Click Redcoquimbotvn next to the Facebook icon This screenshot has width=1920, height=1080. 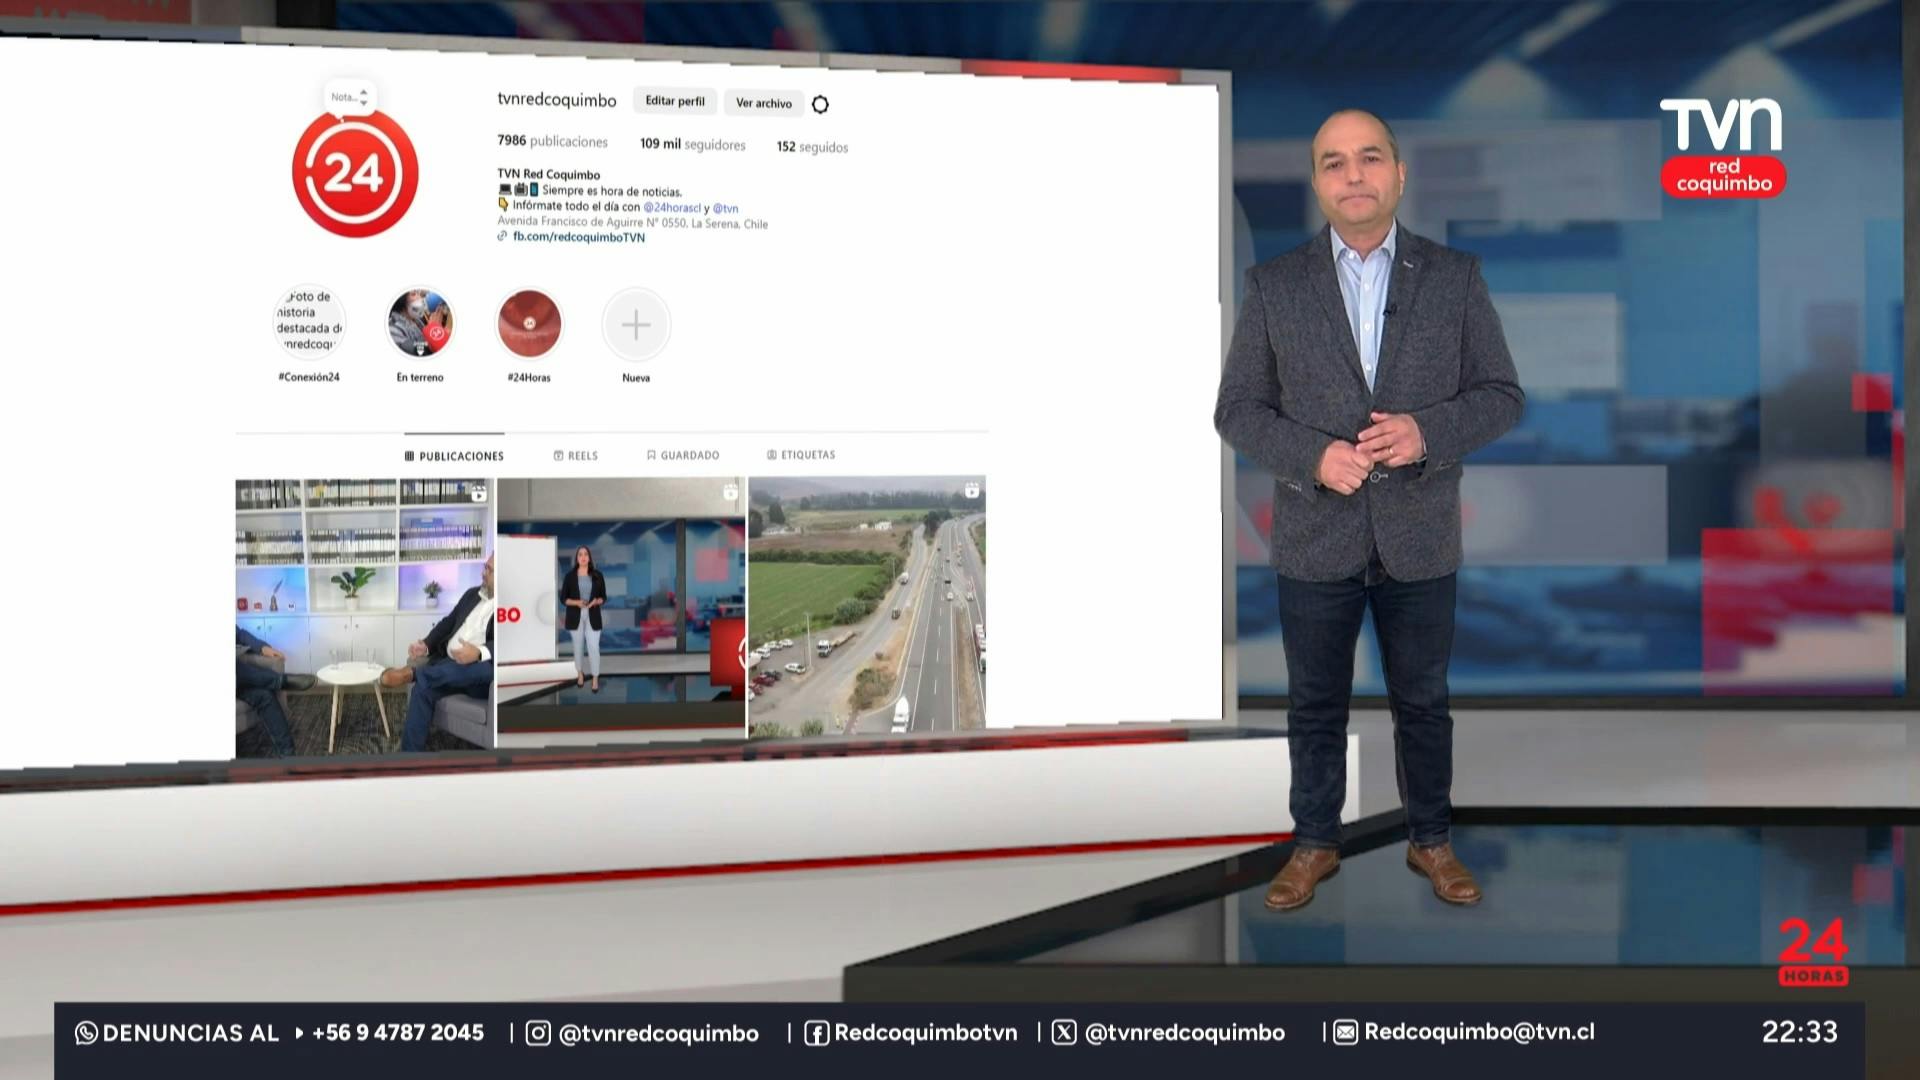pyautogui.click(x=926, y=1033)
